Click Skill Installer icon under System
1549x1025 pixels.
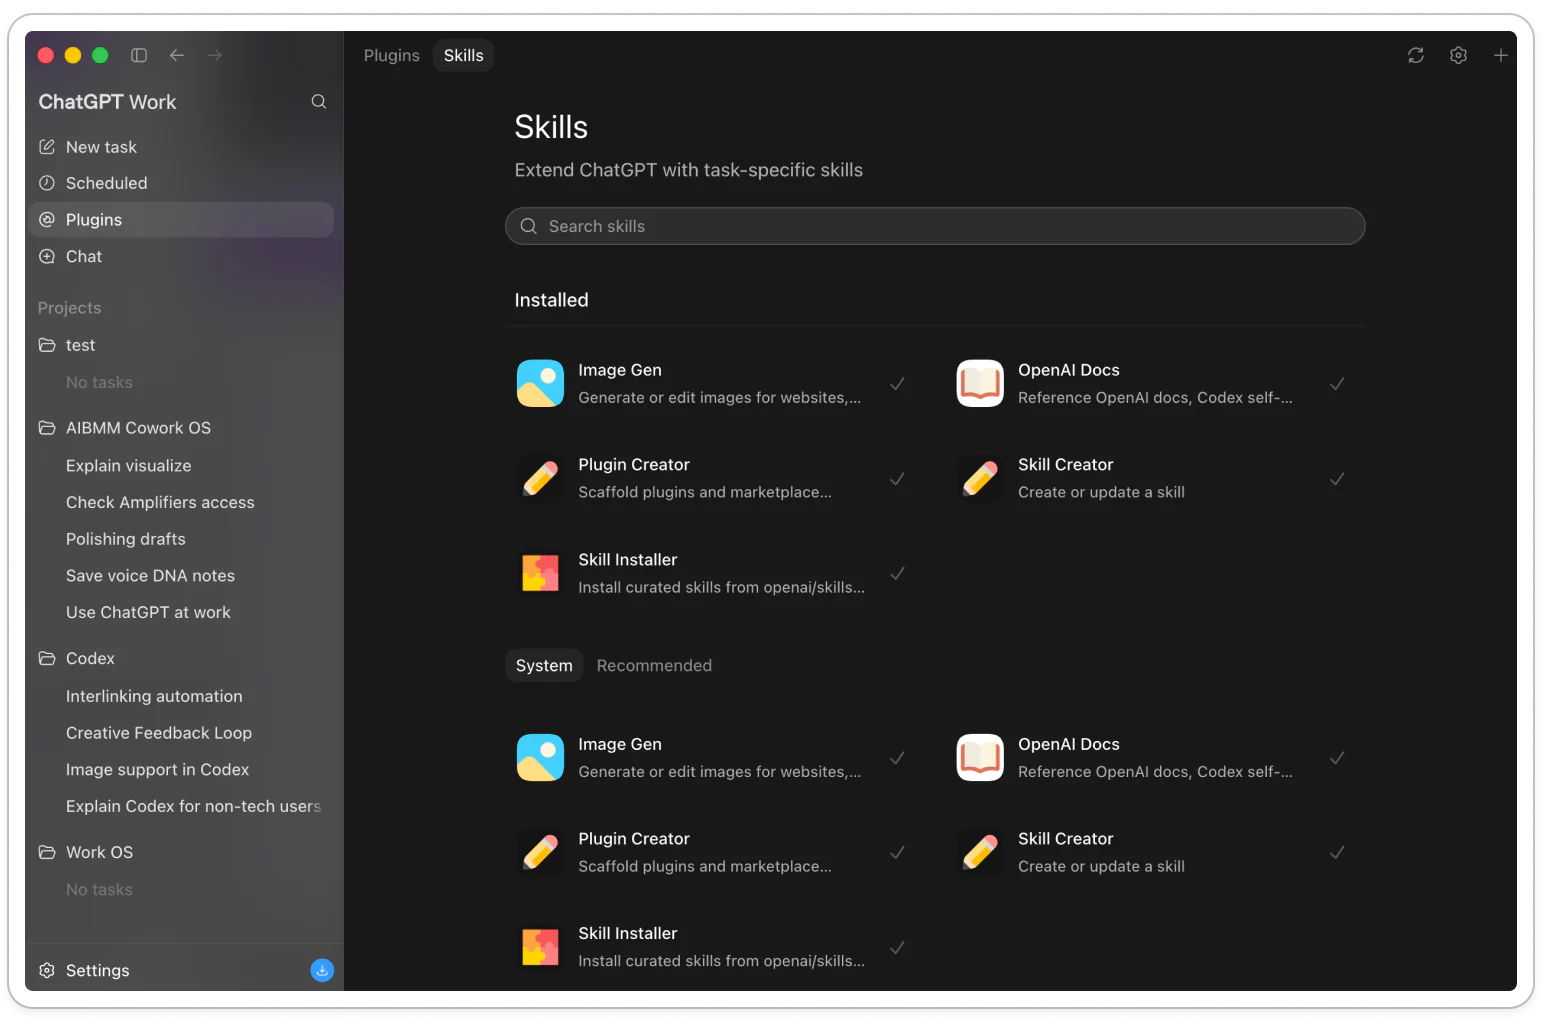[x=540, y=946]
